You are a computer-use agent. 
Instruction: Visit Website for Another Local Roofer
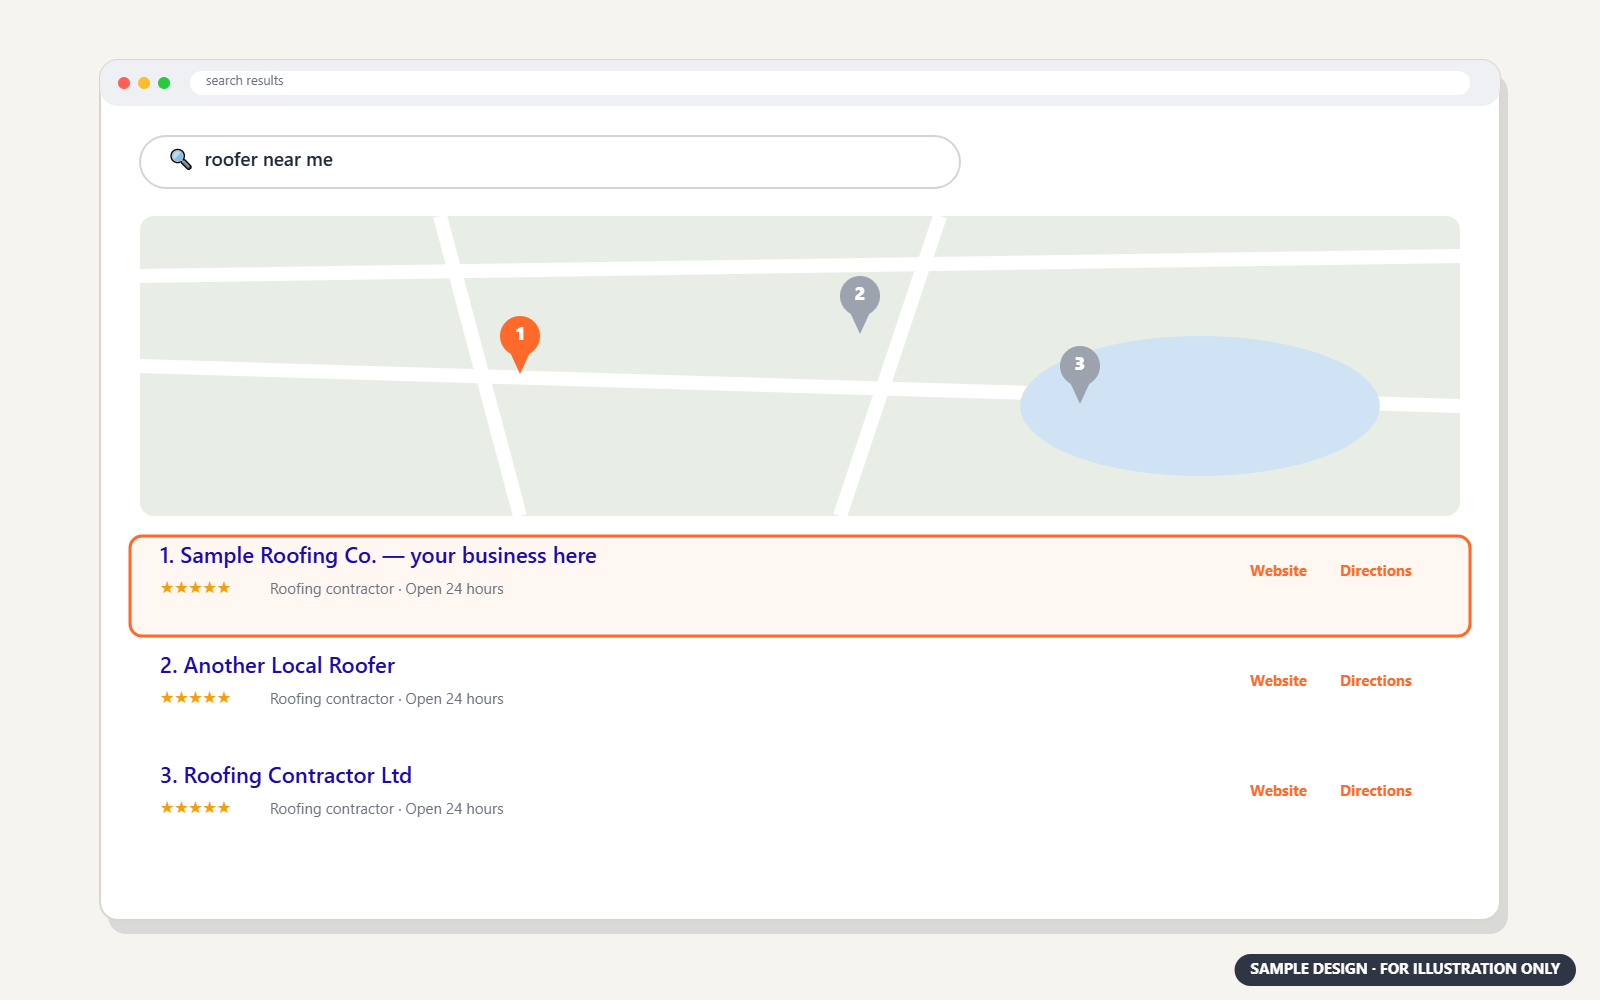(x=1278, y=681)
